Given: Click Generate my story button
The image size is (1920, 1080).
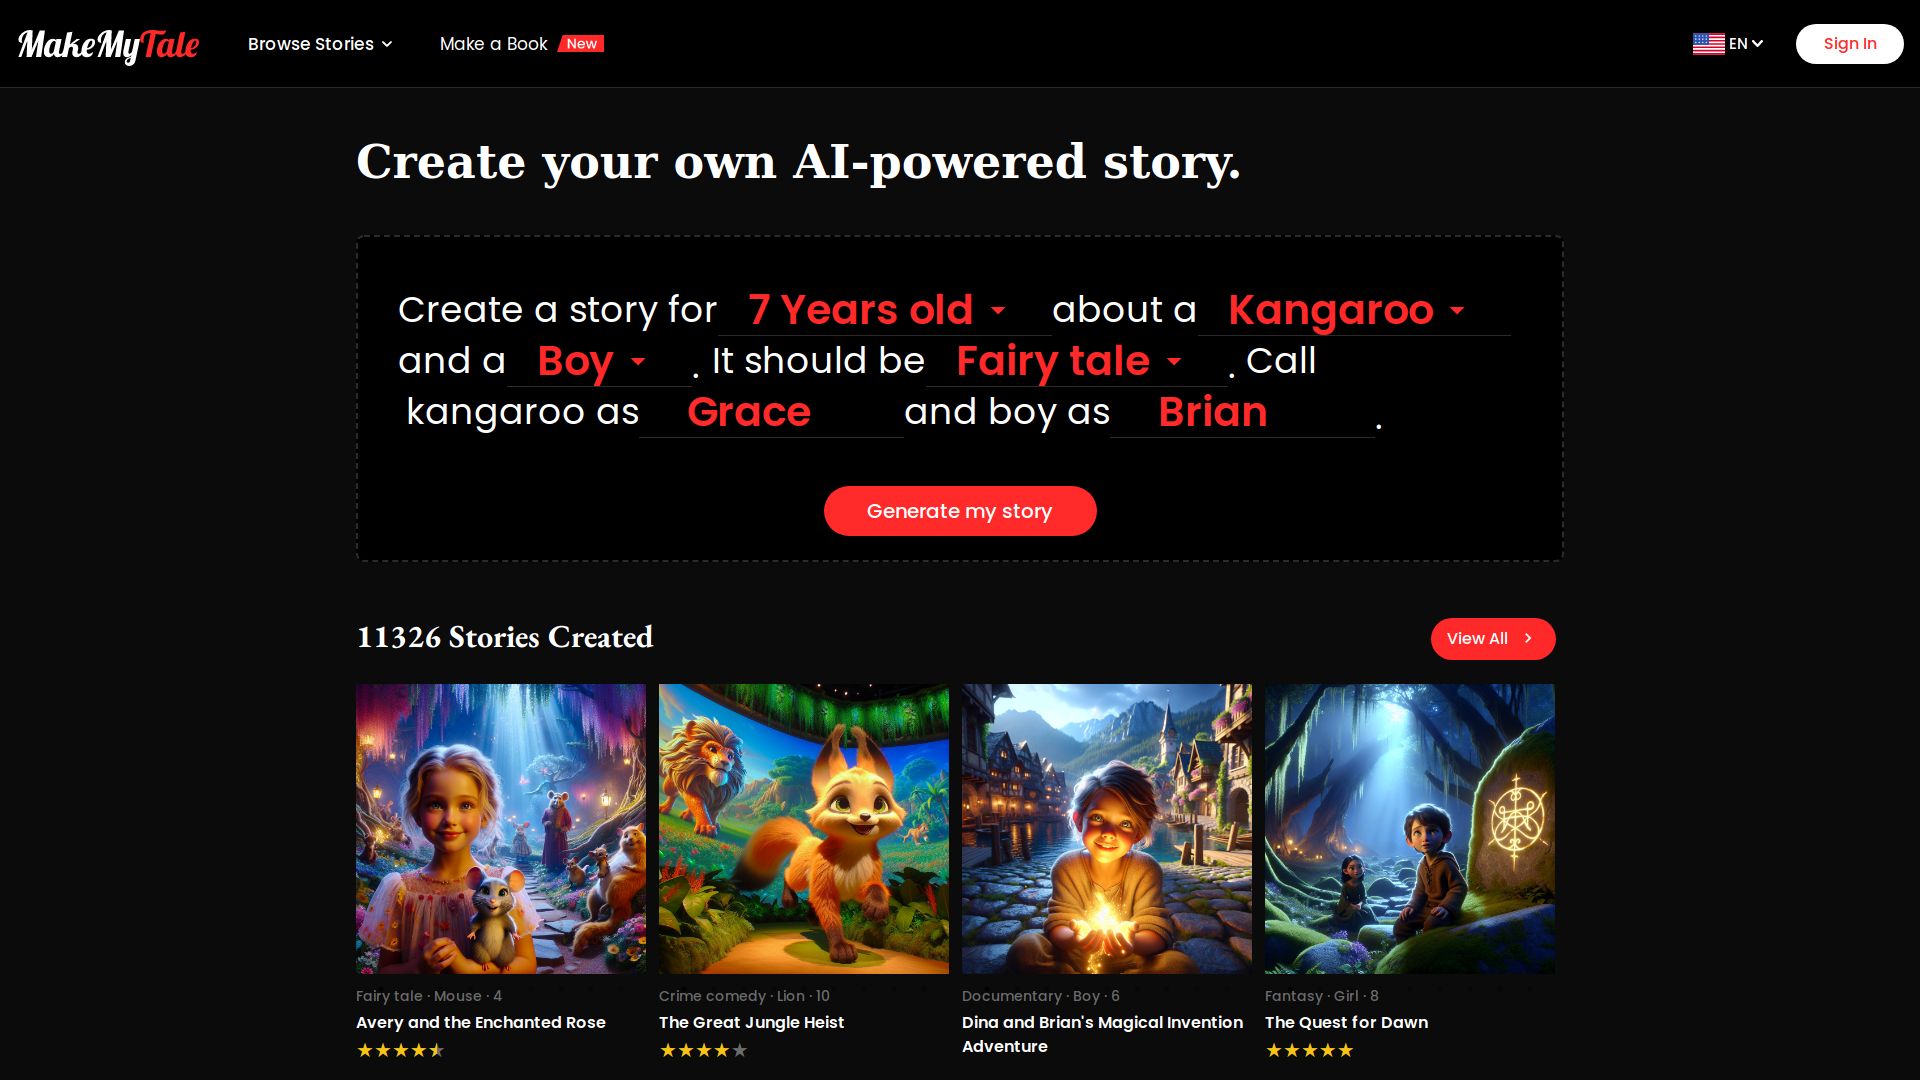Looking at the screenshot, I should pos(960,511).
